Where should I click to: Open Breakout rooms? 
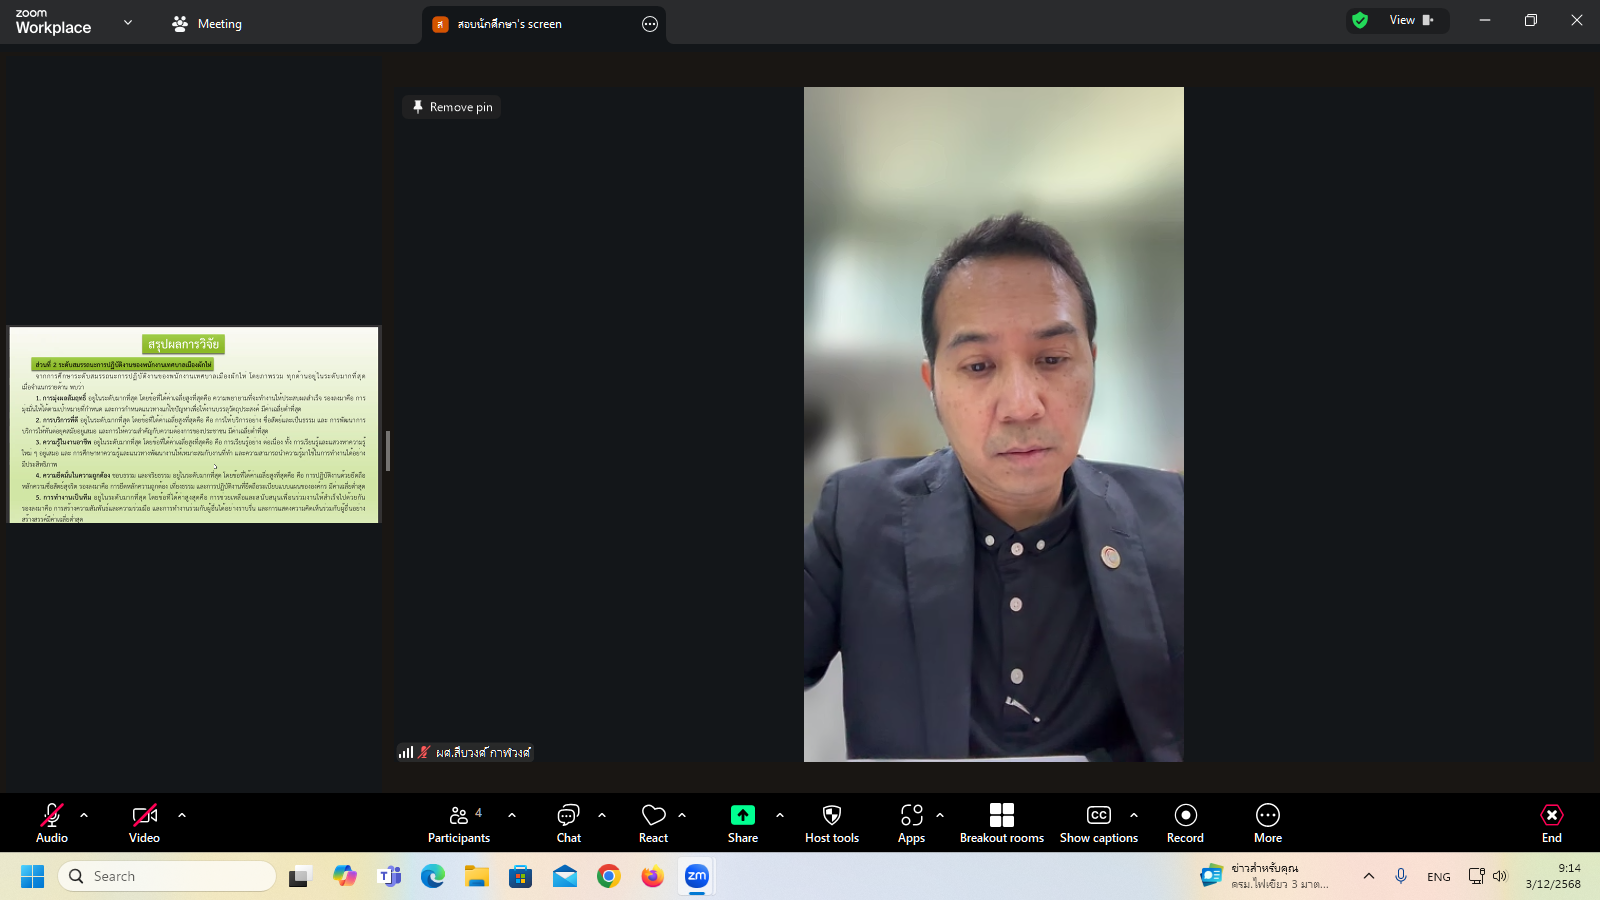[x=1001, y=822]
